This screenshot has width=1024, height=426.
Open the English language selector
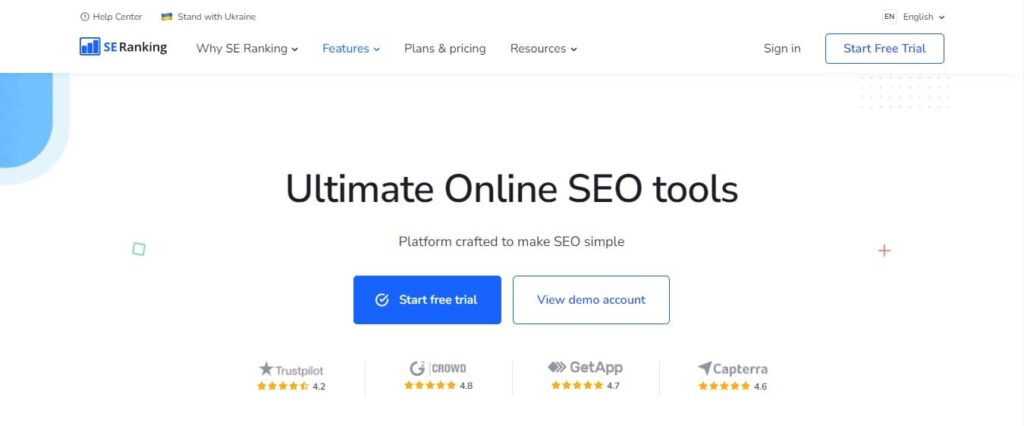[923, 17]
